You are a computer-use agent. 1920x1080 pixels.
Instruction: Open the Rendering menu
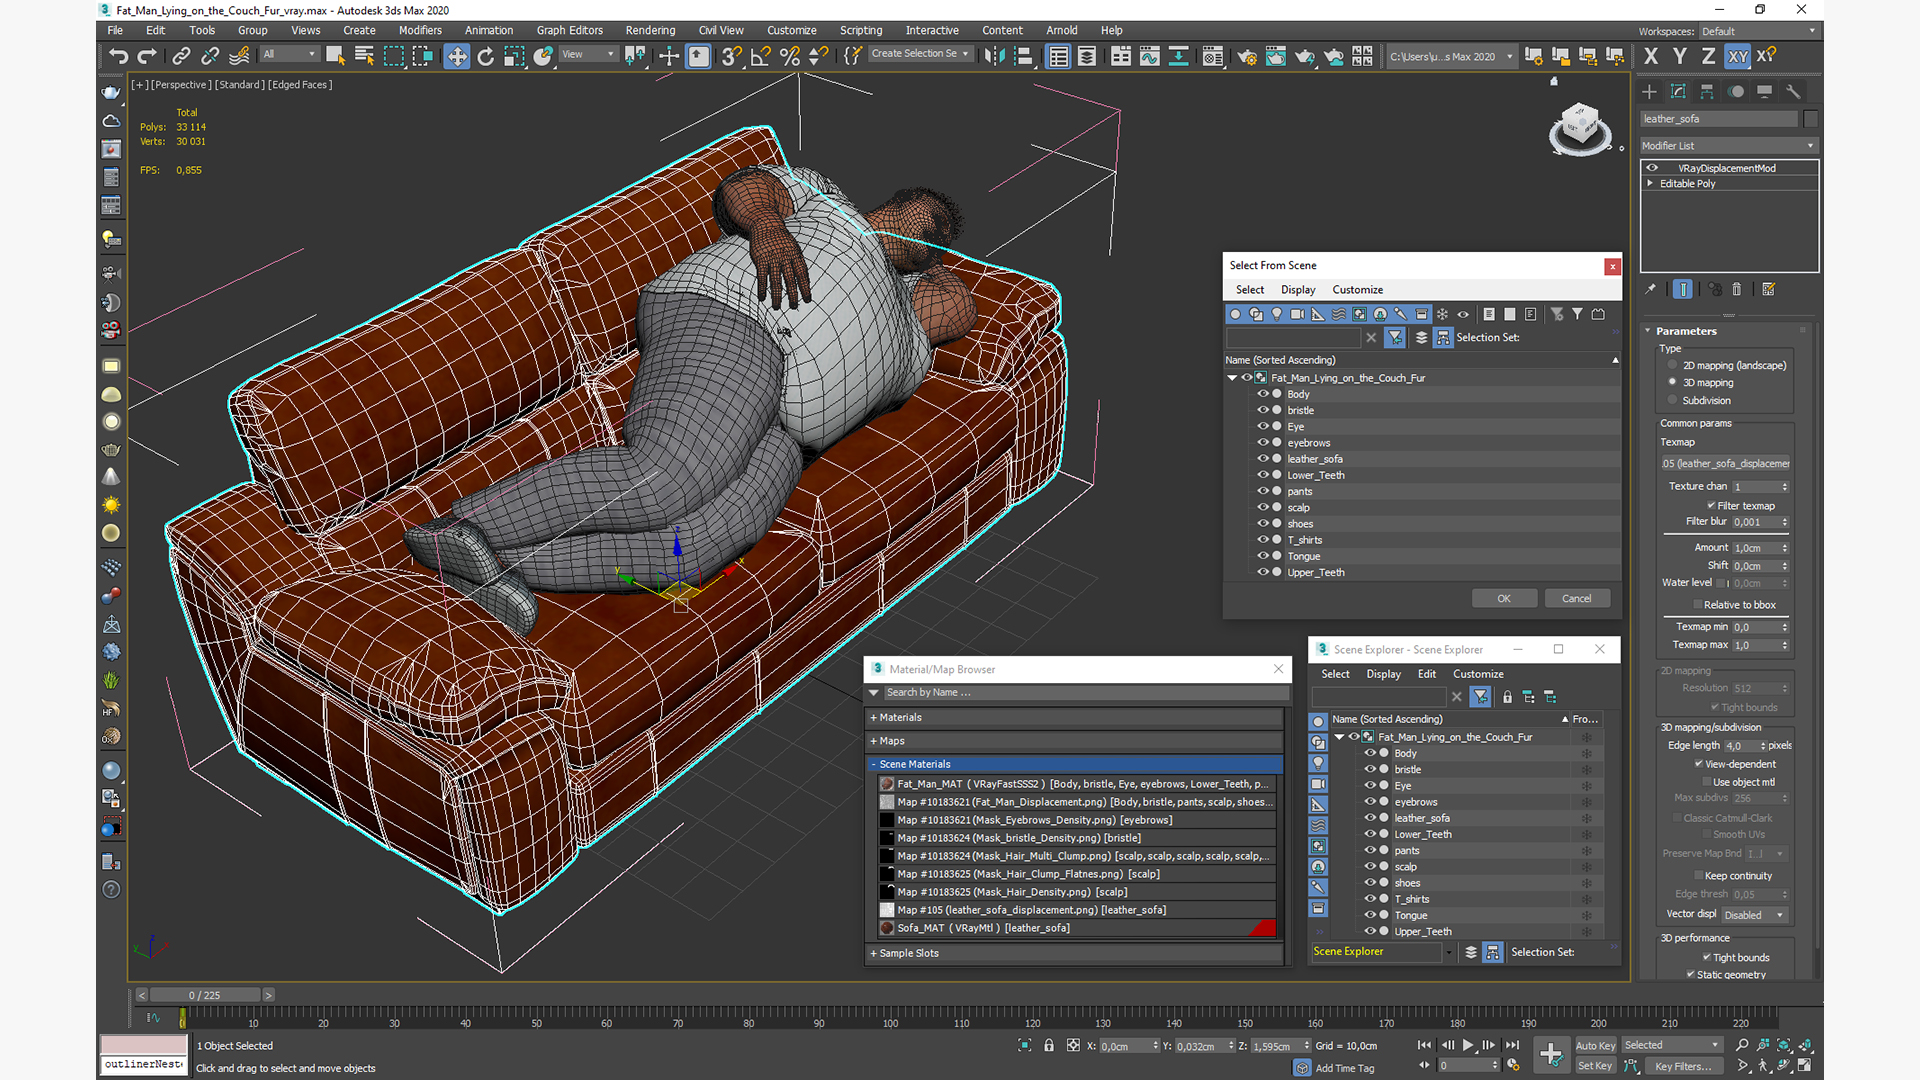point(650,30)
